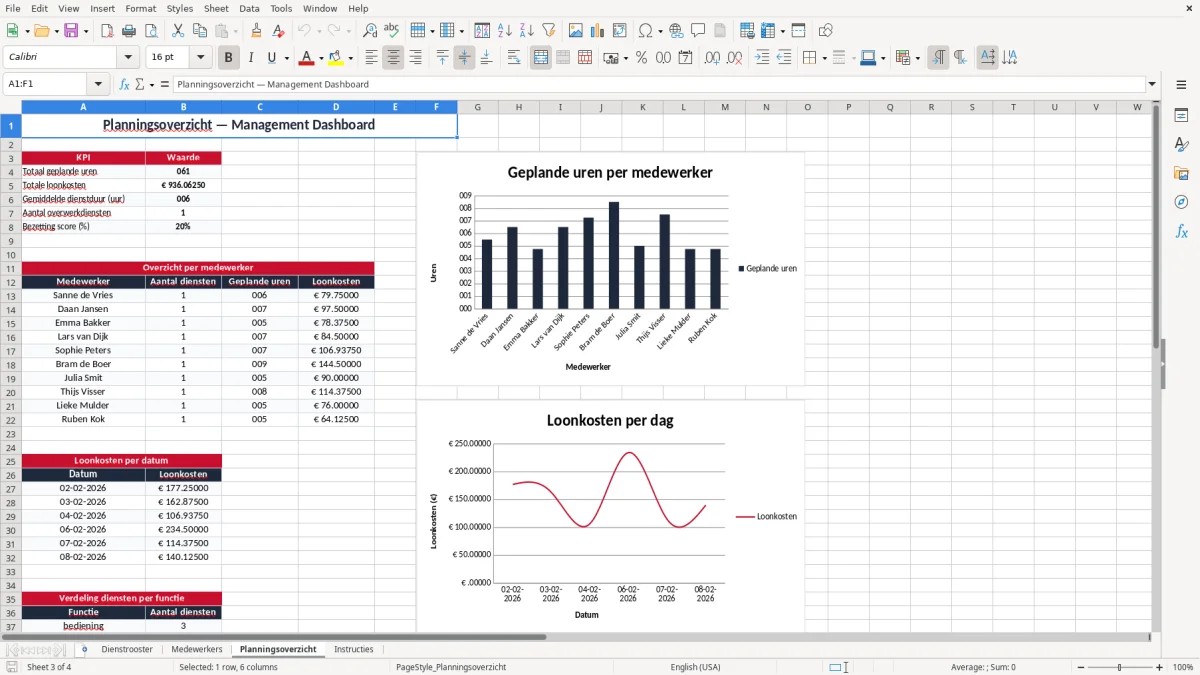Switch to the Medewerkers sheet tab
This screenshot has width=1200, height=675.
coord(197,649)
